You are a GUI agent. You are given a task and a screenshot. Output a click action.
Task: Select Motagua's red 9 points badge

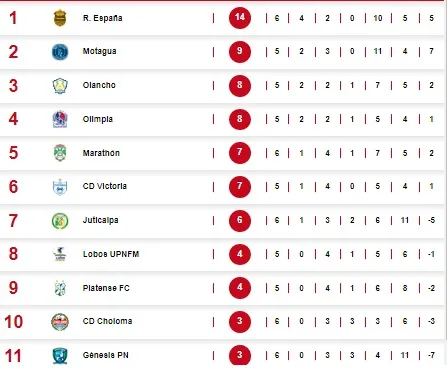tap(240, 51)
